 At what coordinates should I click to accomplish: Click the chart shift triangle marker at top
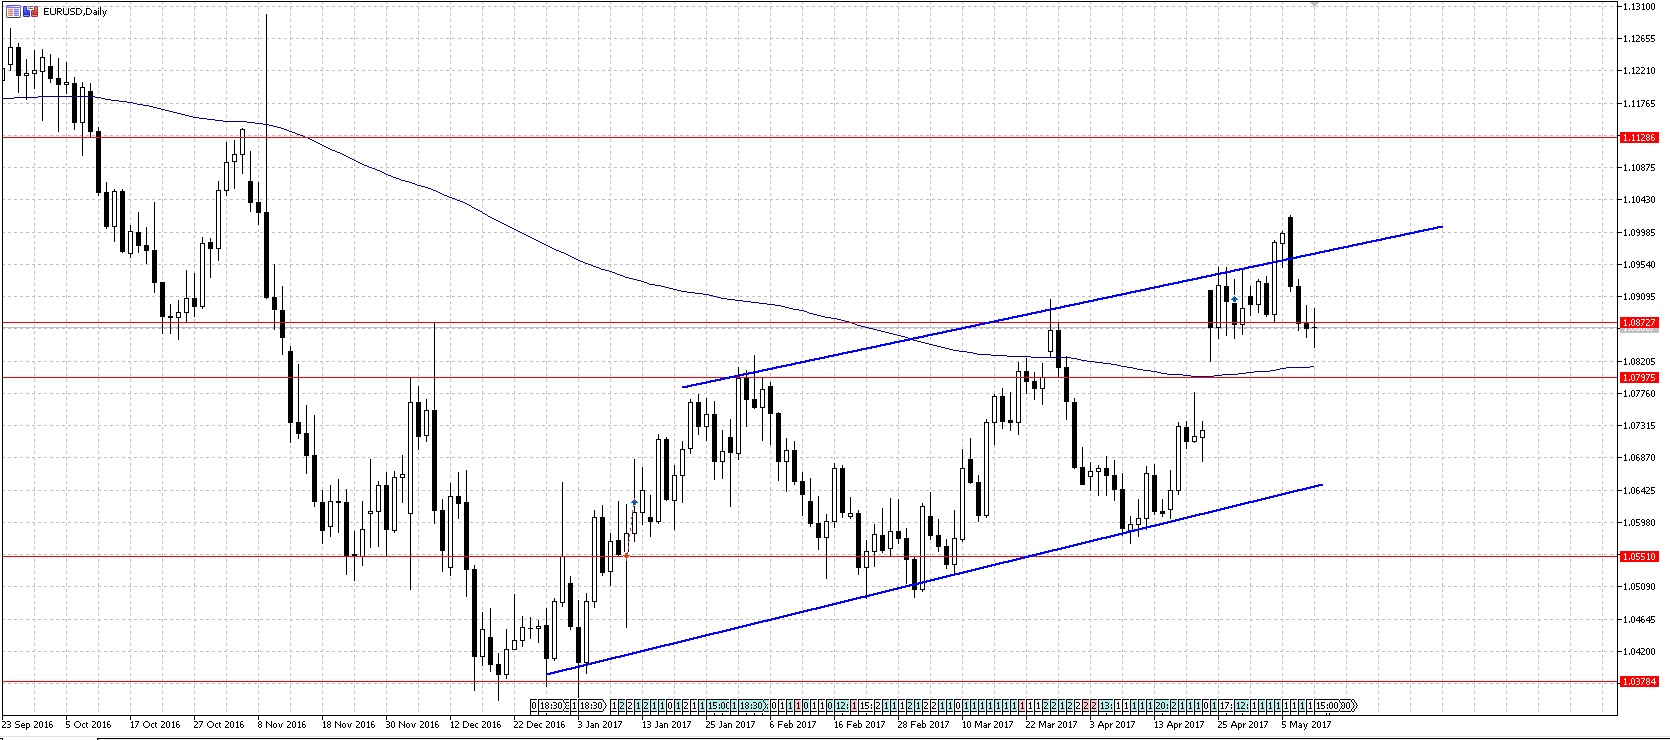click(x=1314, y=4)
